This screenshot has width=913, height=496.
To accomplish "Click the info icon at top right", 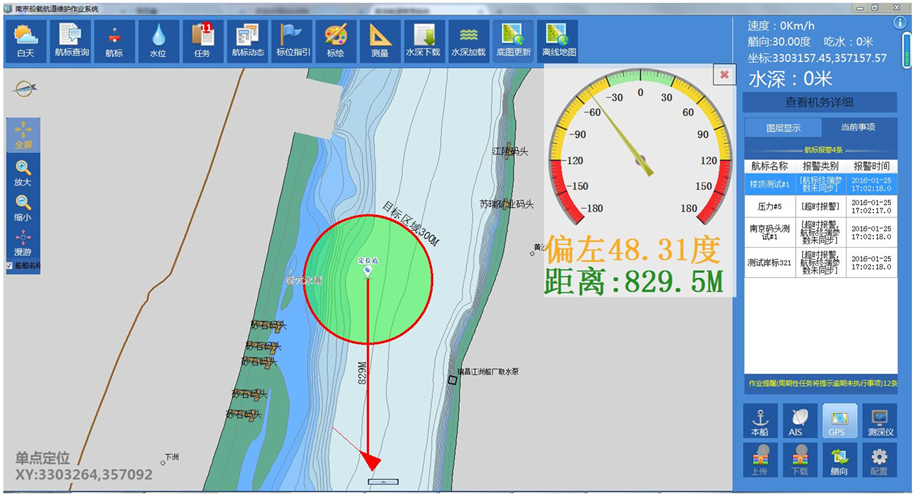I will [x=900, y=23].
